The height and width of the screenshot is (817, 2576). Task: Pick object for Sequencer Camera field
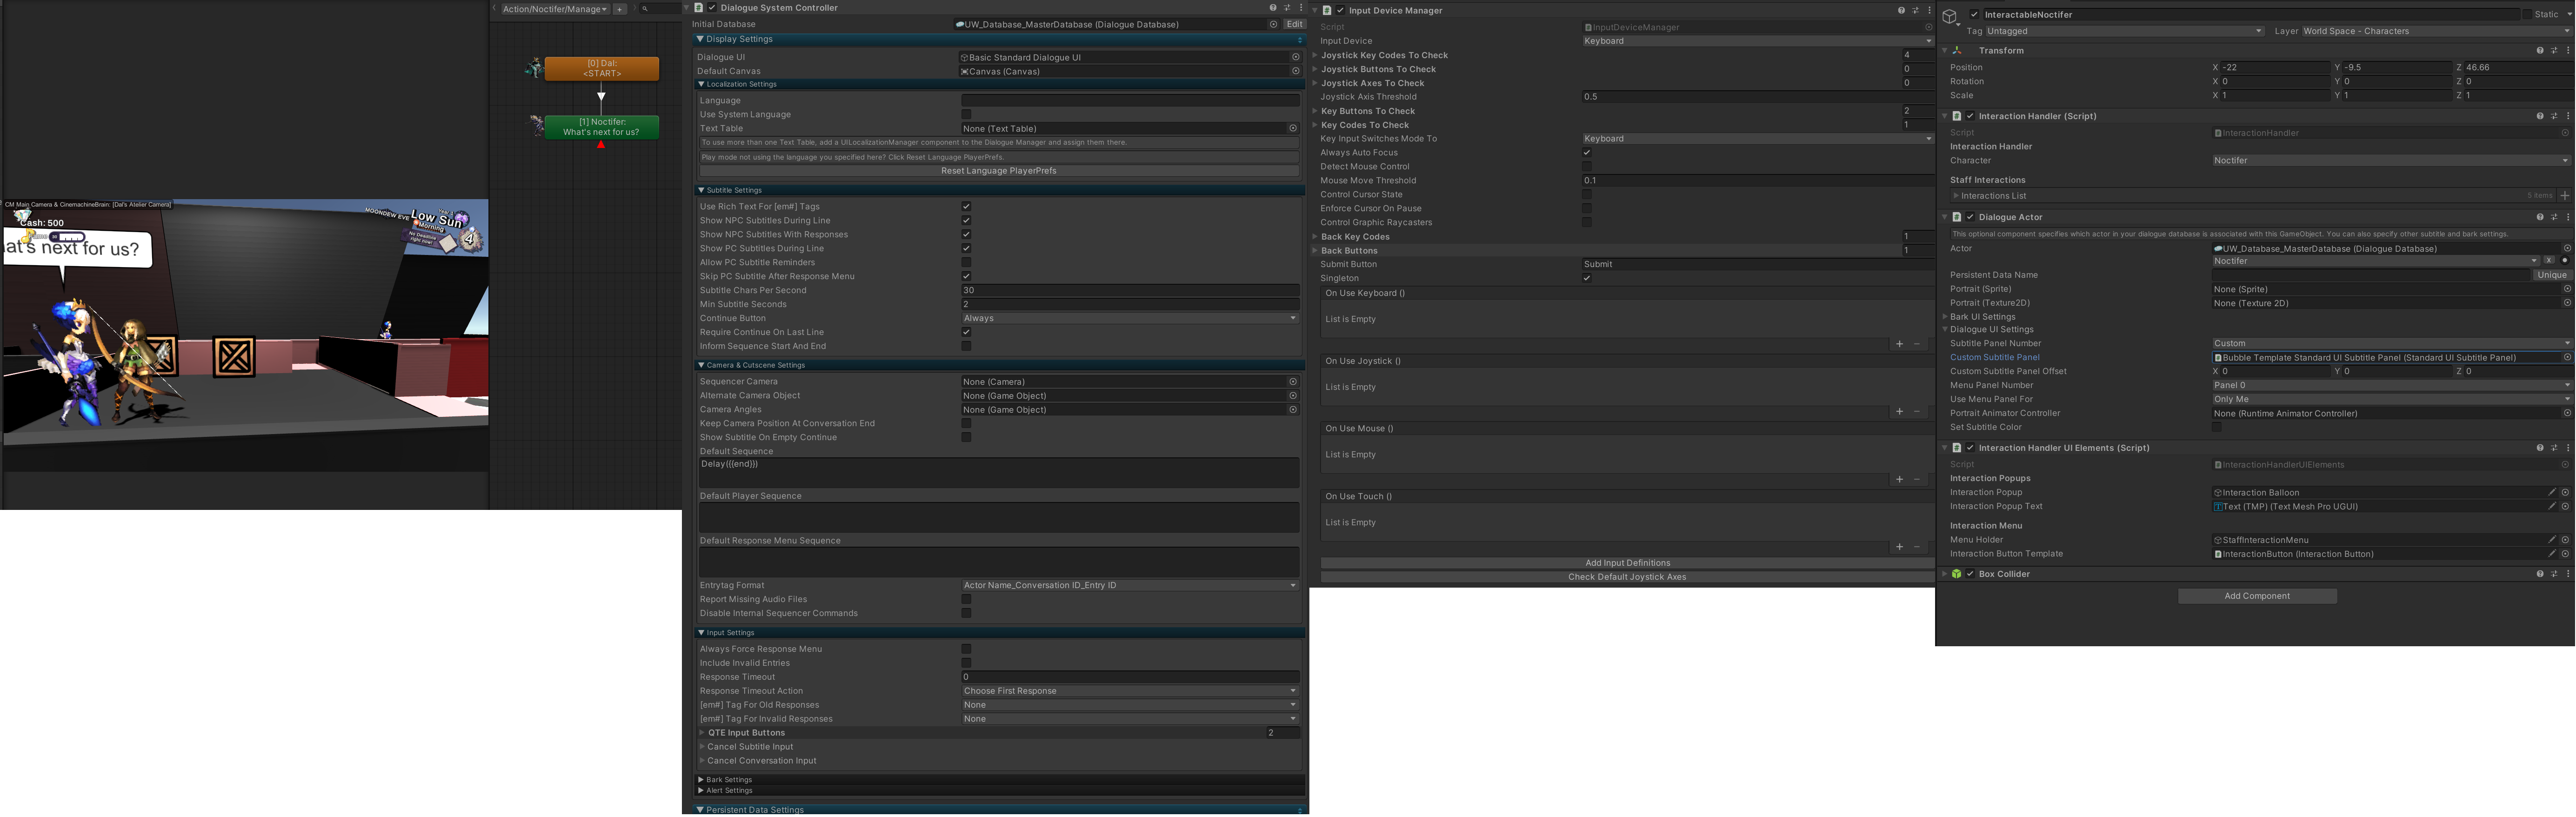pos(1292,381)
